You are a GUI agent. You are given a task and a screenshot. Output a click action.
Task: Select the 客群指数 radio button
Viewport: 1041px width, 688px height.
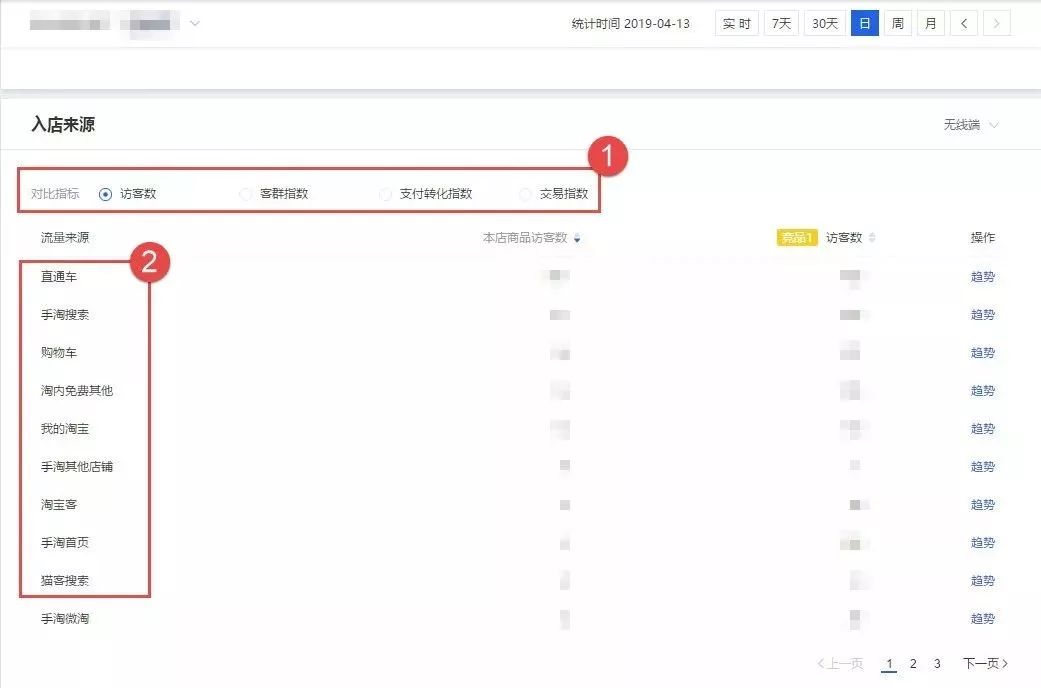point(245,193)
